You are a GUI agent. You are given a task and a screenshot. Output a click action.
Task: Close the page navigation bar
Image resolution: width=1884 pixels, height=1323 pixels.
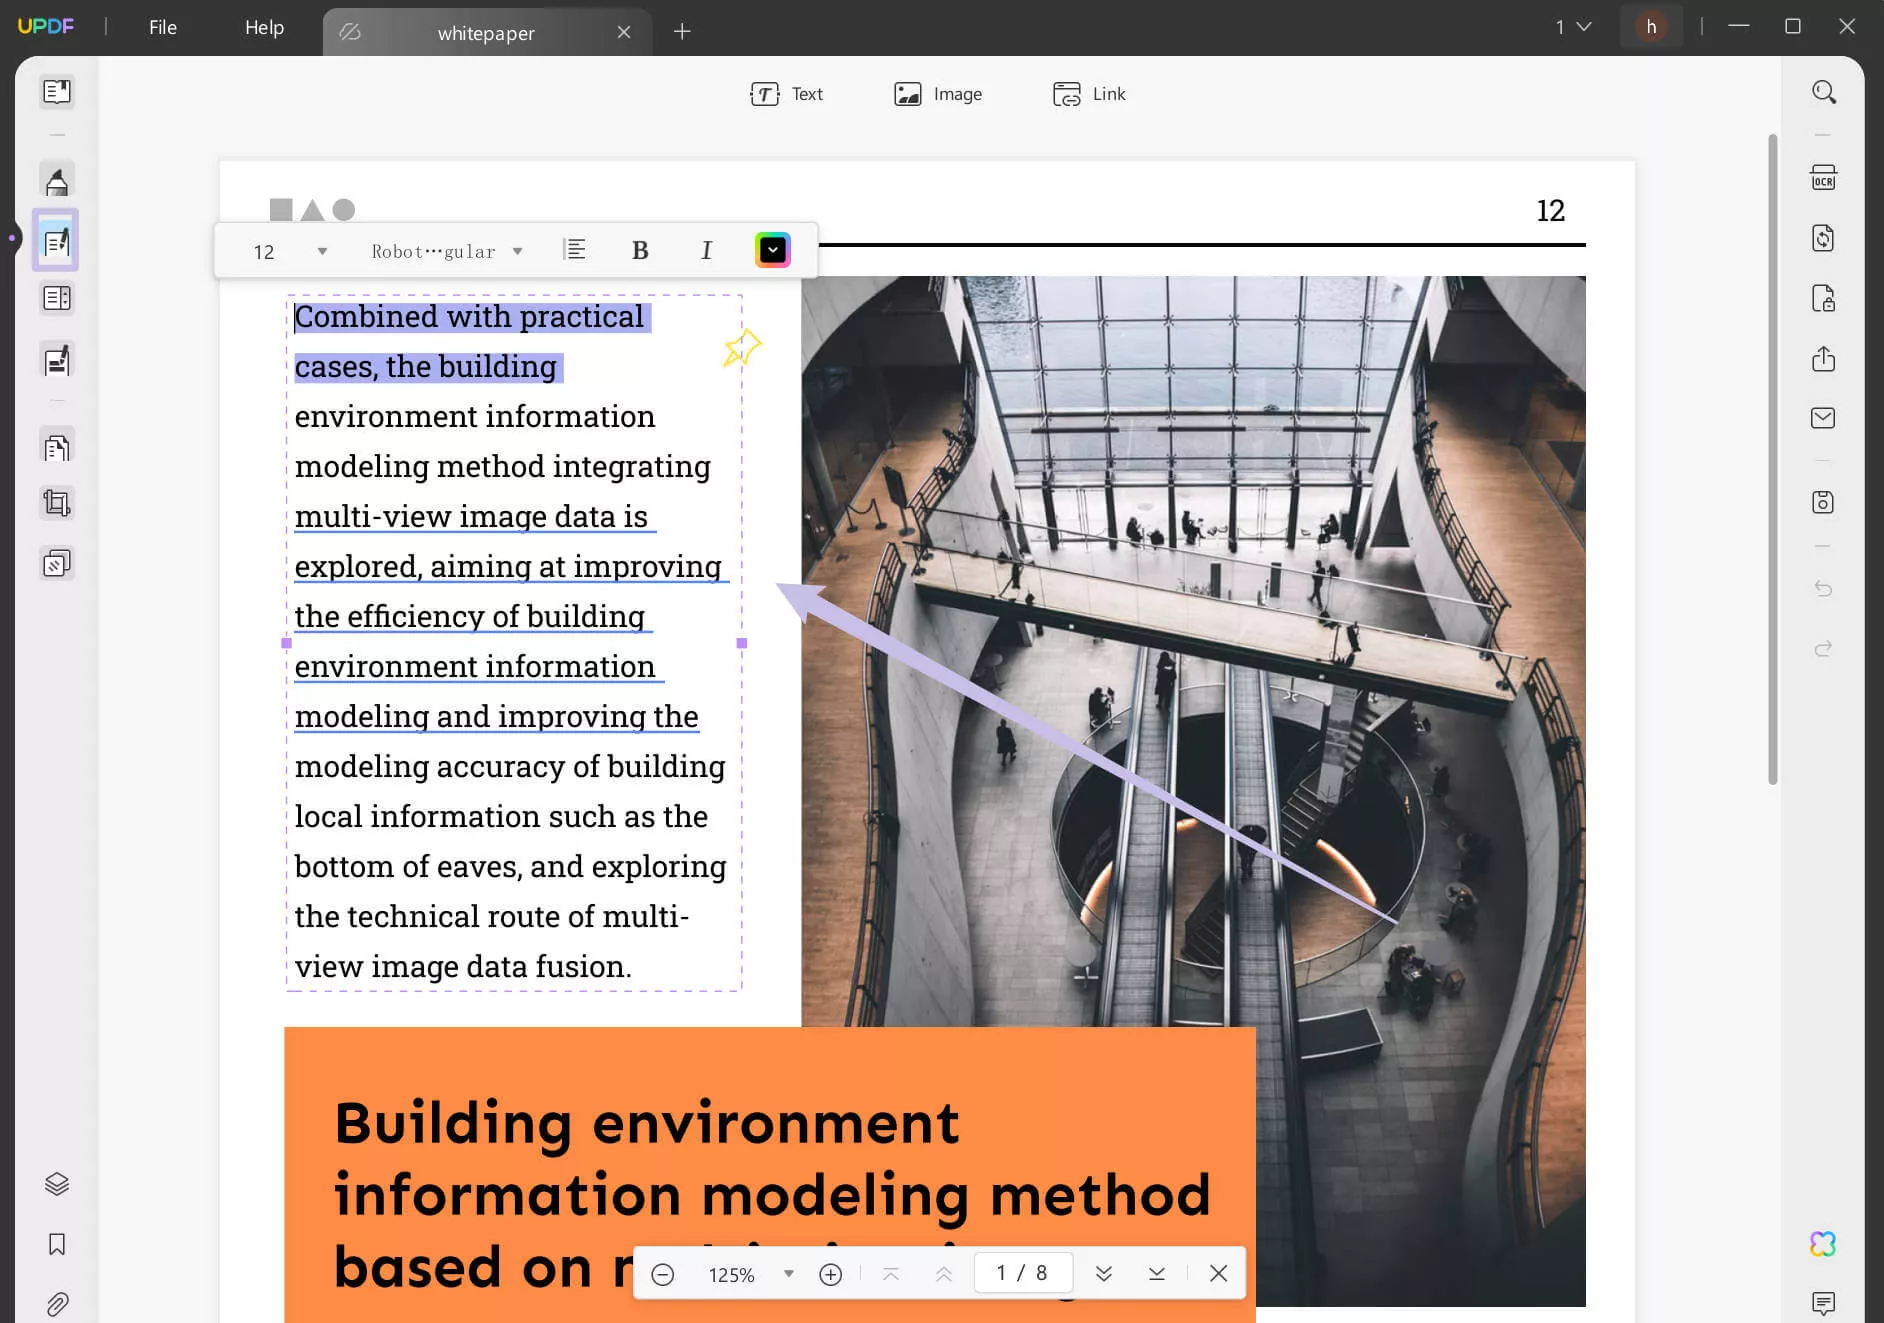[x=1218, y=1274]
